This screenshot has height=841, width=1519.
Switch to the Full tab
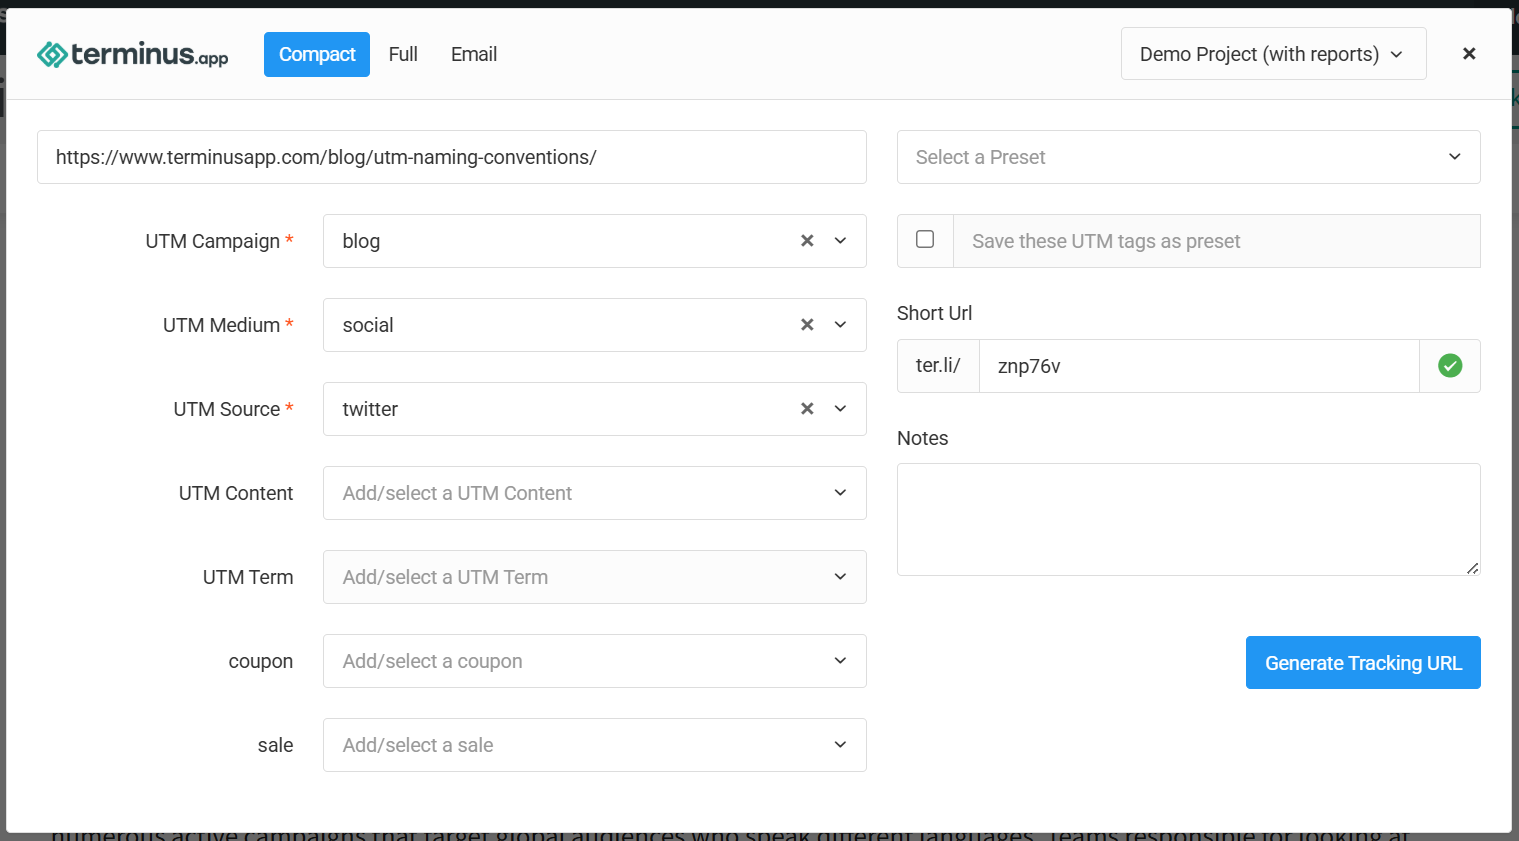click(403, 54)
